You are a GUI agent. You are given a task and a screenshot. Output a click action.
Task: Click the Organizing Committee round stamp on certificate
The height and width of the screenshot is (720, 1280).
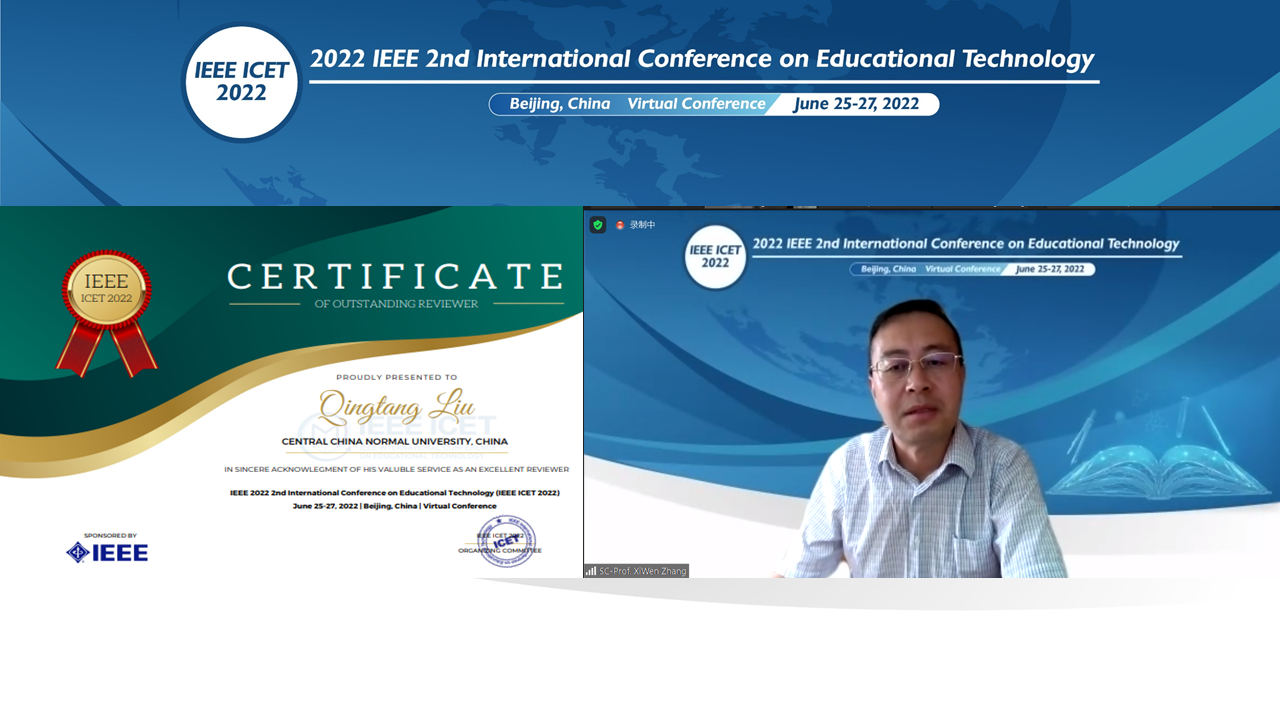click(506, 541)
